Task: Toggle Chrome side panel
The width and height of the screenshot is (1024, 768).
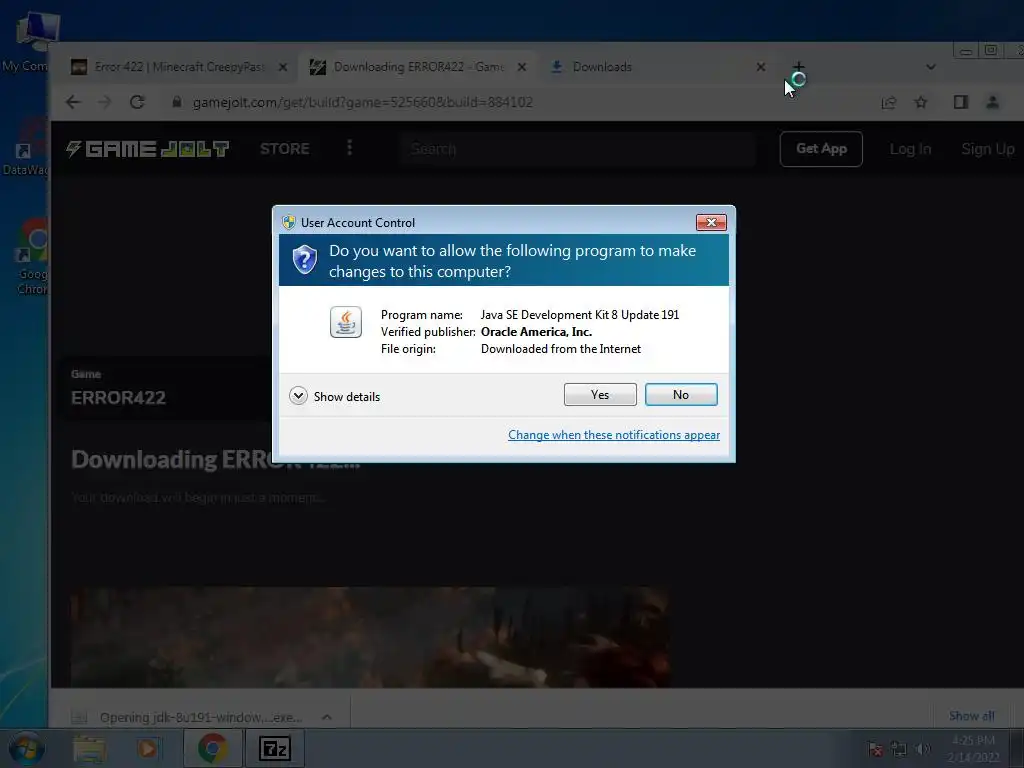Action: 961,102
